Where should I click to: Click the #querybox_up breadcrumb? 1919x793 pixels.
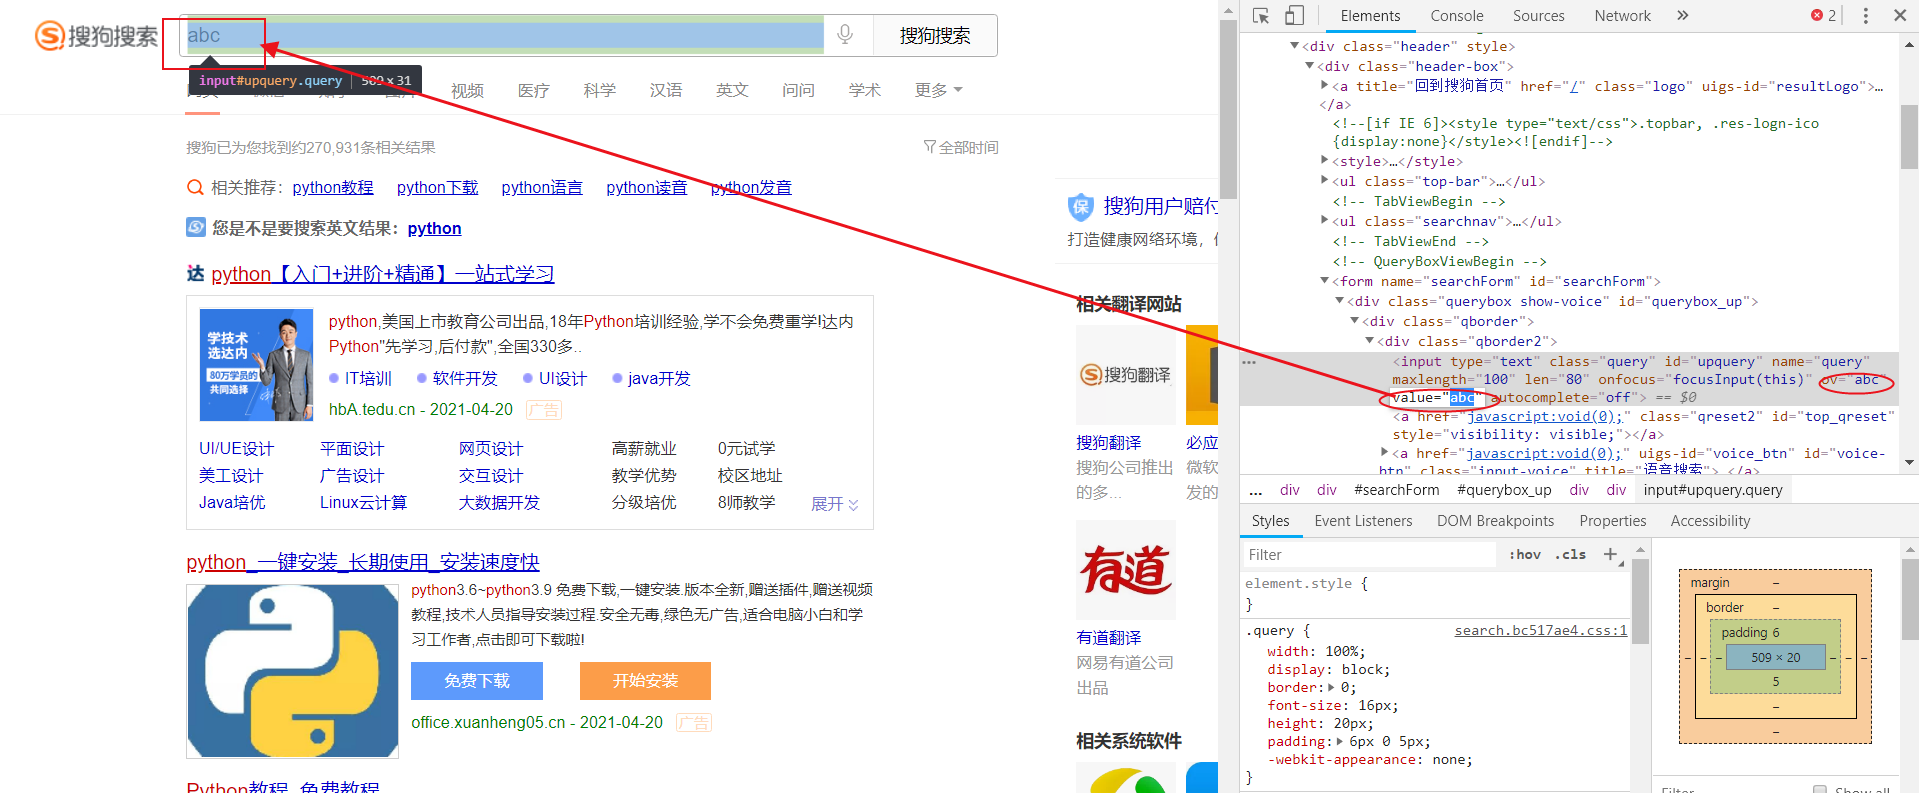(1504, 490)
